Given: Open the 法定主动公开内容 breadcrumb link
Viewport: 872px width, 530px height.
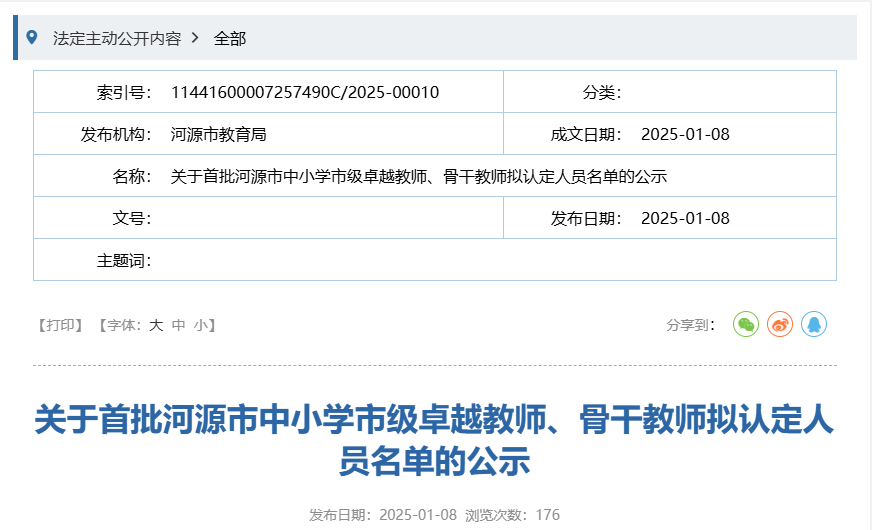Looking at the screenshot, I should pos(116,38).
